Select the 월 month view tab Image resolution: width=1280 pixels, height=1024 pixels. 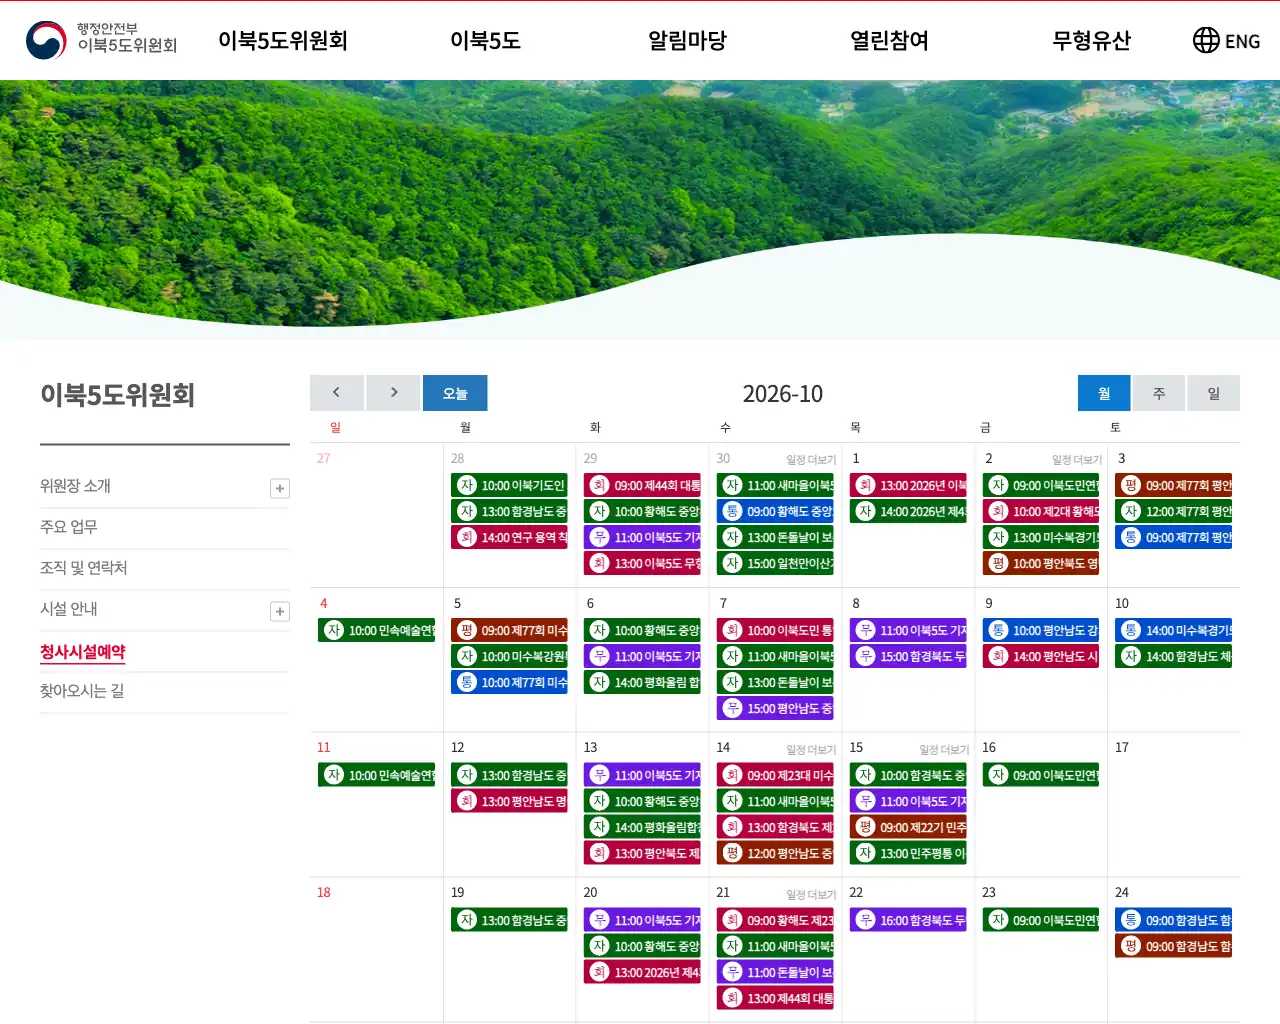coord(1104,393)
